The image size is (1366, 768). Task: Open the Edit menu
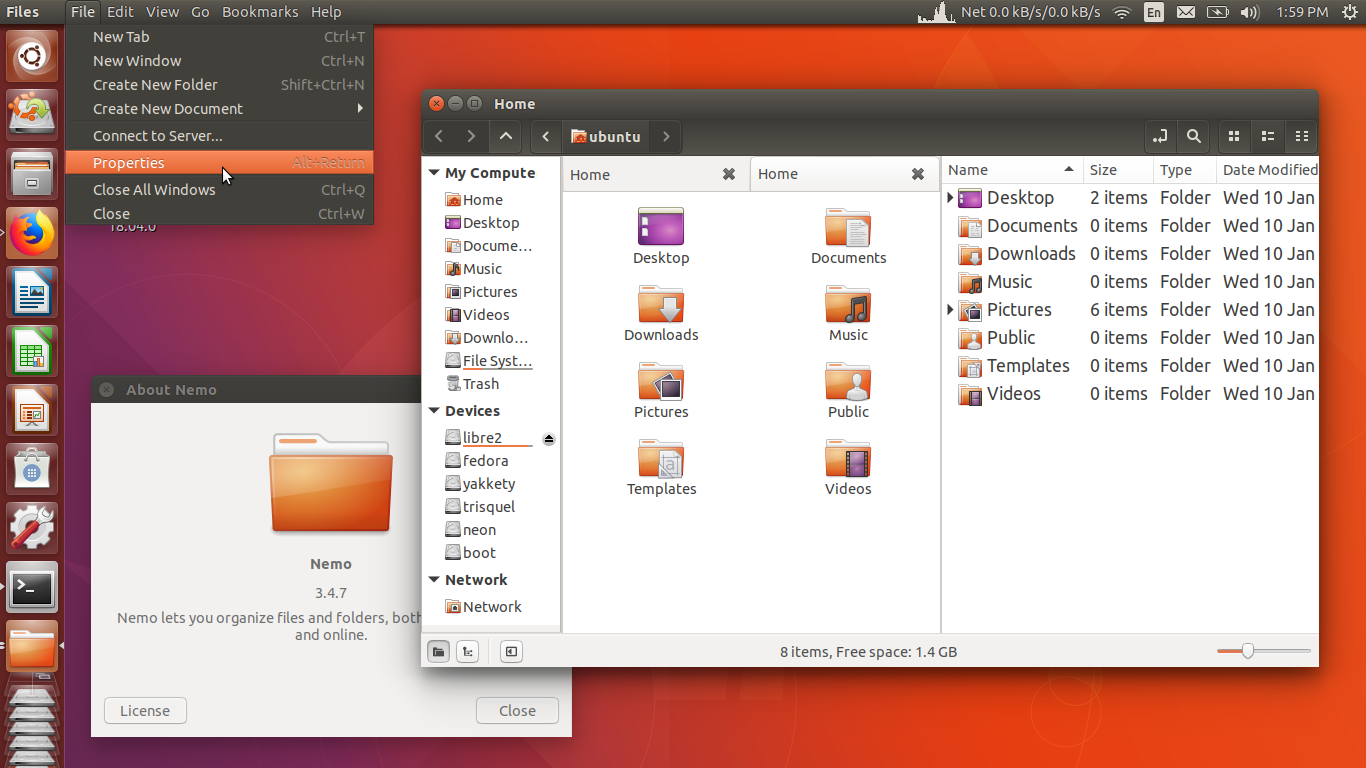(120, 12)
